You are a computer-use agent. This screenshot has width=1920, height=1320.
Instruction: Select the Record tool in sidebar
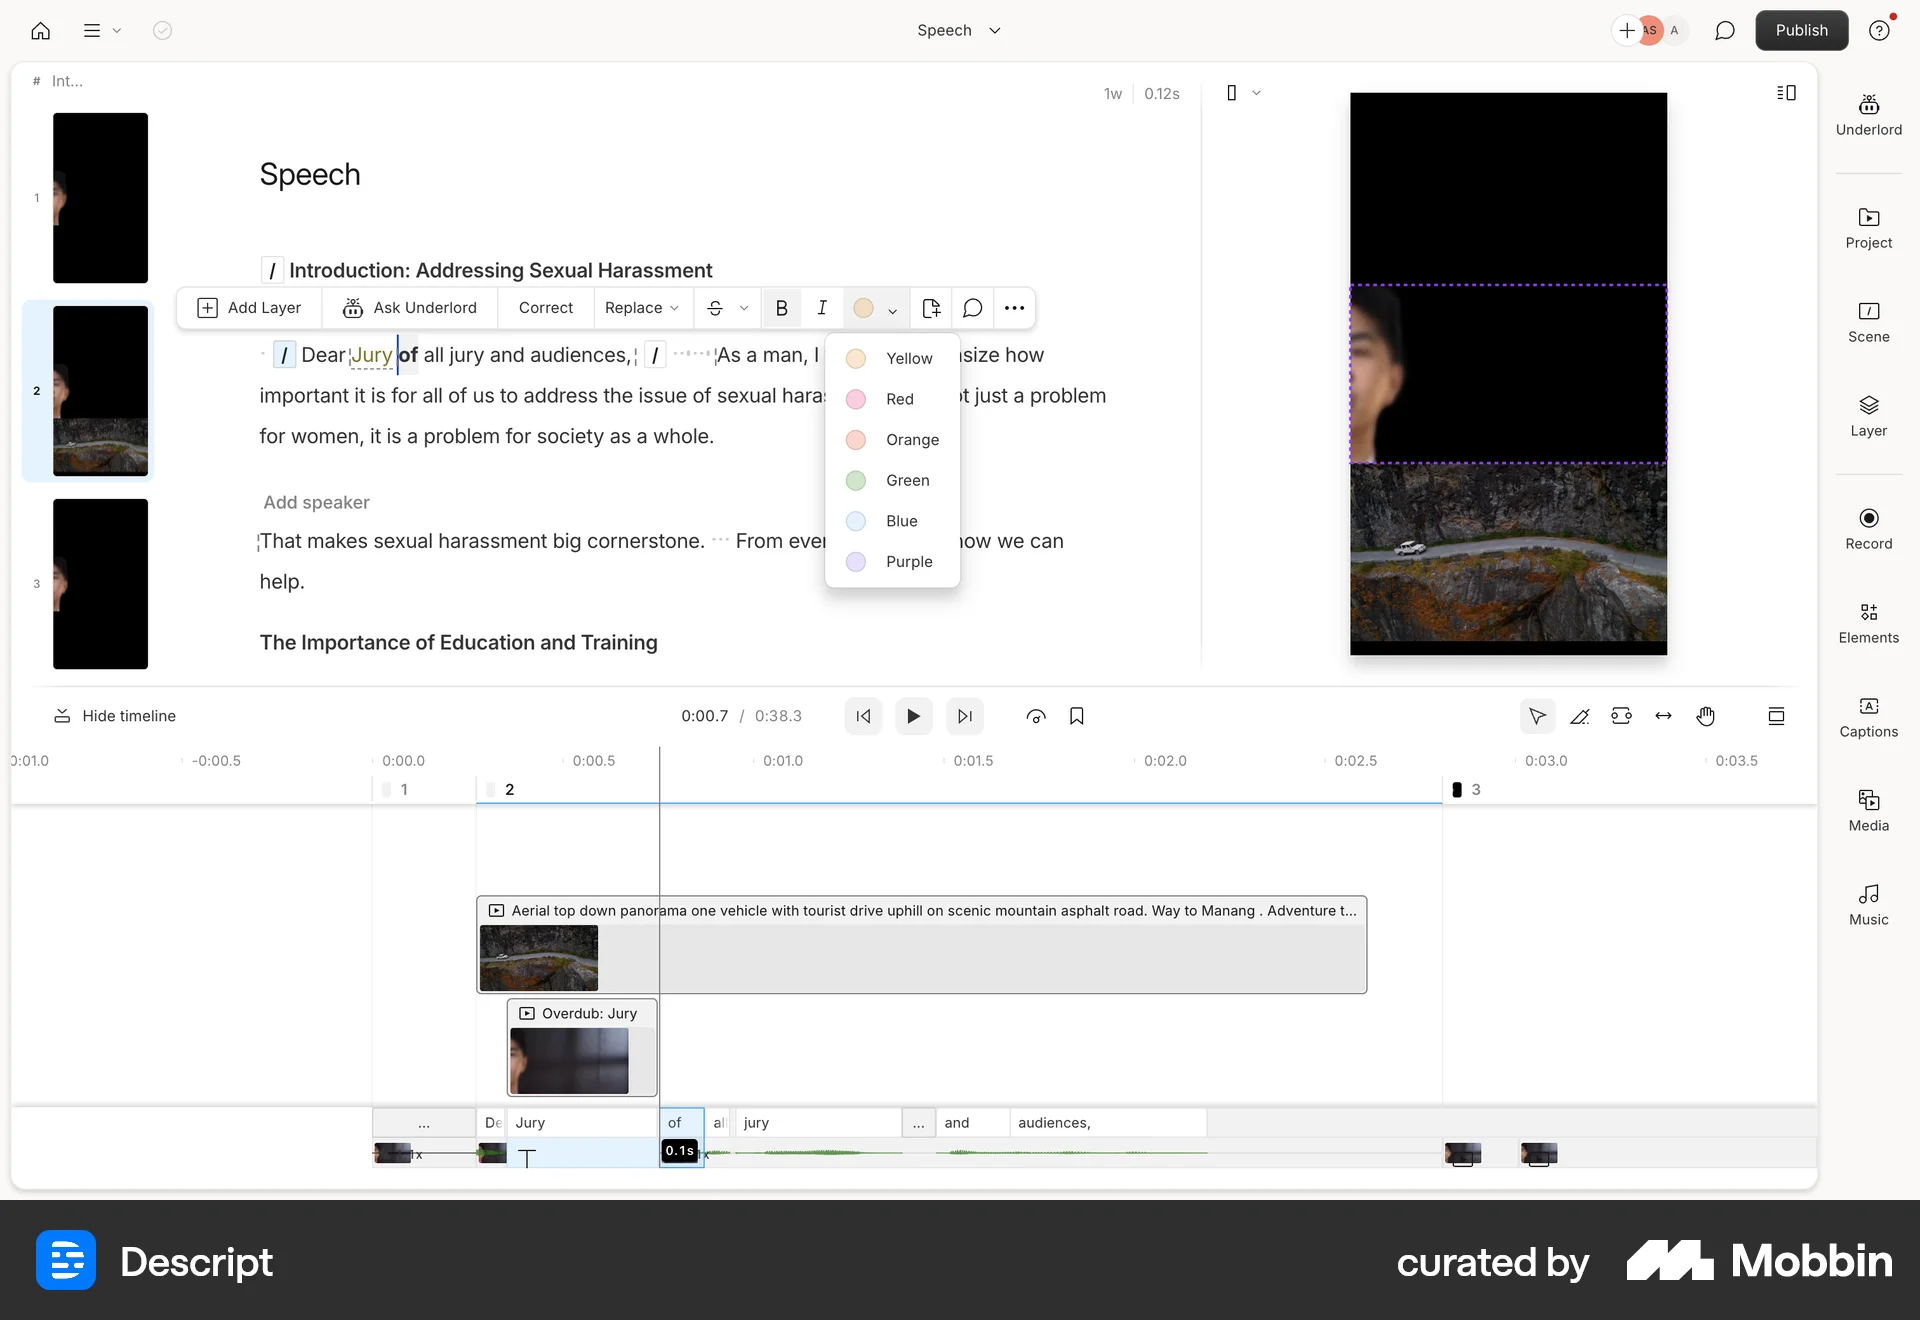pyautogui.click(x=1868, y=527)
